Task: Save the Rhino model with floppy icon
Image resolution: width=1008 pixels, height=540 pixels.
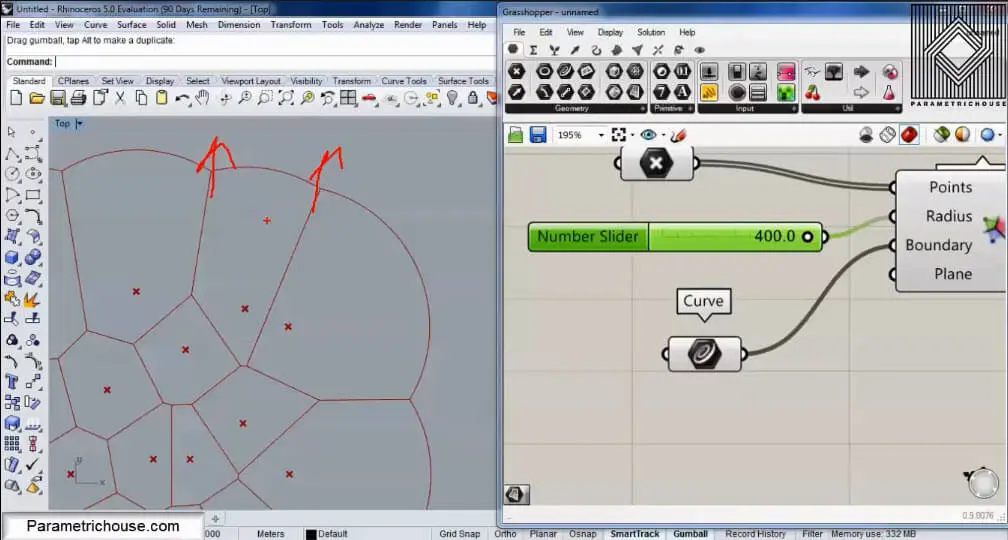Action: pos(58,98)
